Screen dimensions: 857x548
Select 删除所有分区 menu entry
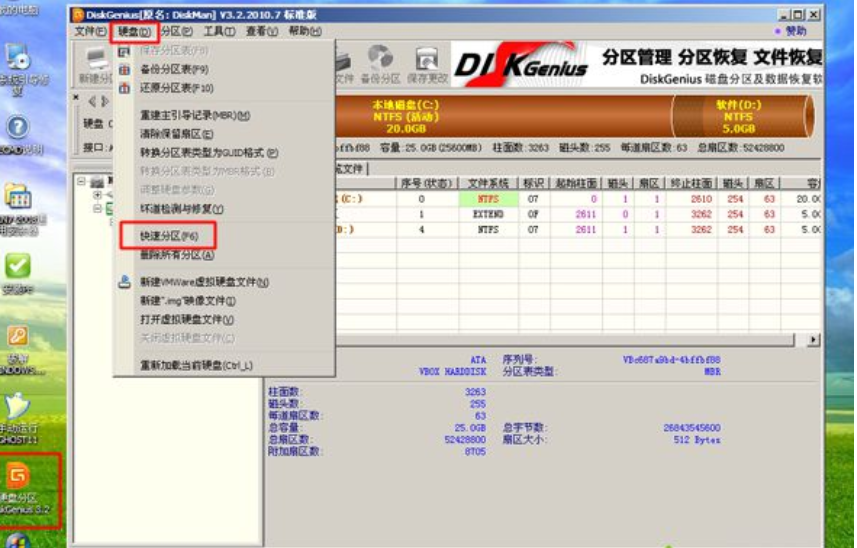pos(224,255)
